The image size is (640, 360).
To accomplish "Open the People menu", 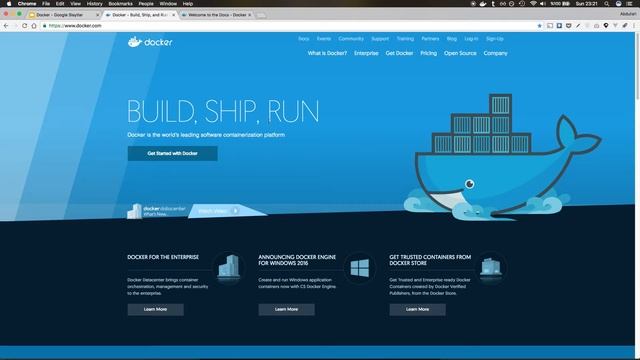I will point(146,4).
